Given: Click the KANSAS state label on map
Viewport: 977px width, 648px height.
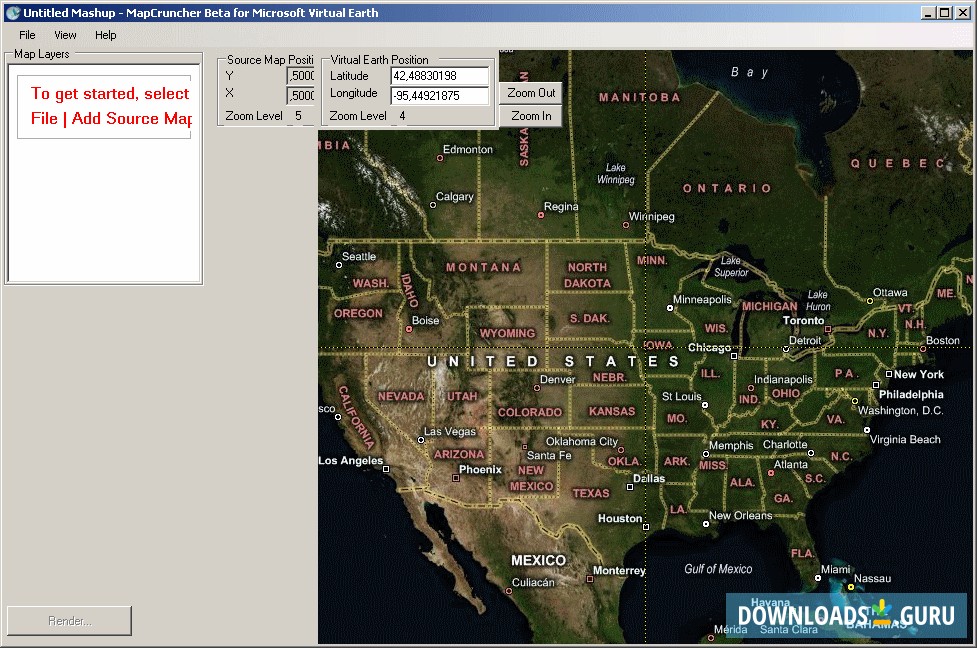Looking at the screenshot, I should tap(612, 411).
